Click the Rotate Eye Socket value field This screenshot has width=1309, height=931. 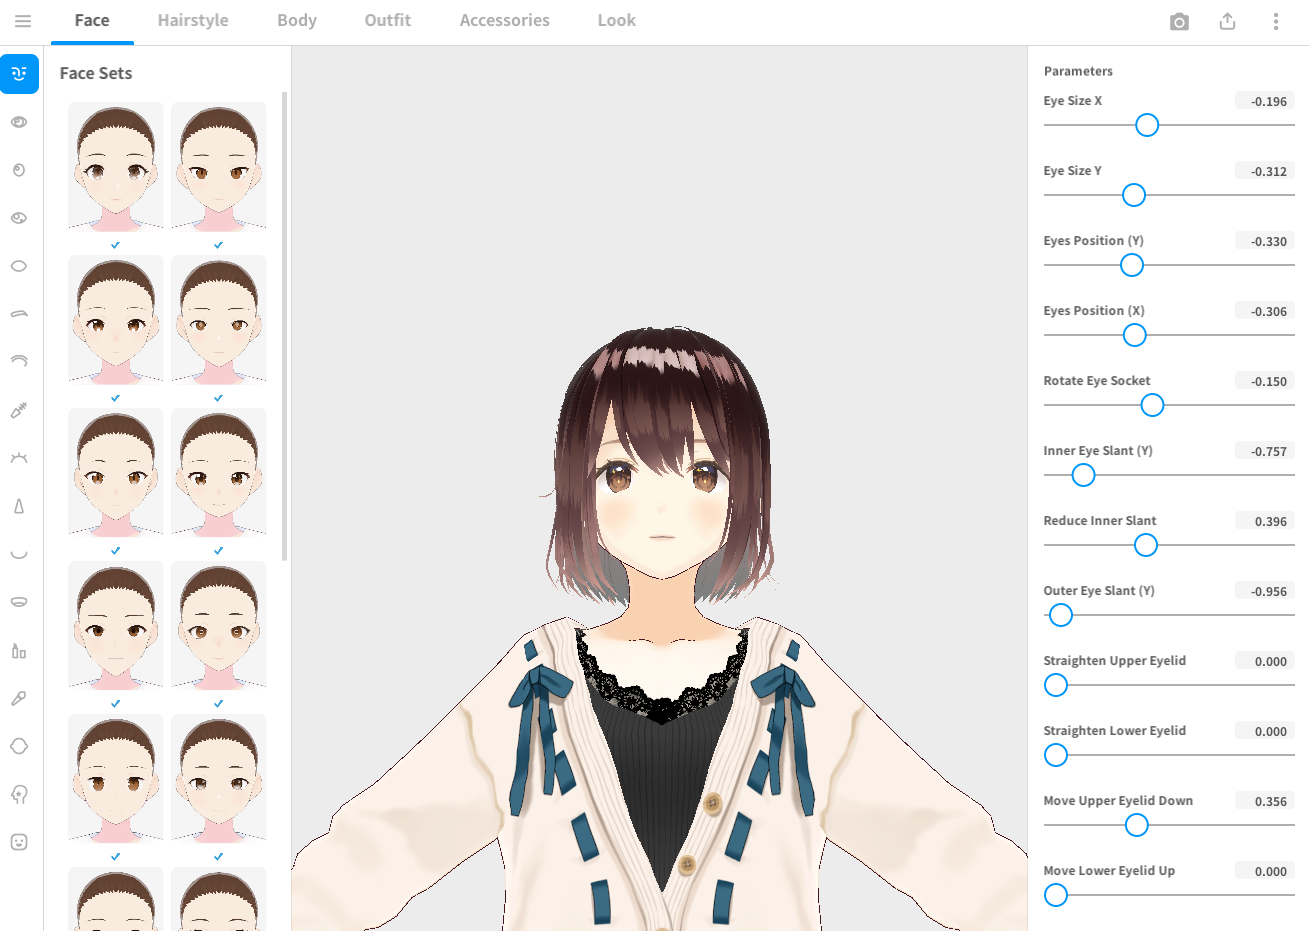pyautogui.click(x=1265, y=381)
